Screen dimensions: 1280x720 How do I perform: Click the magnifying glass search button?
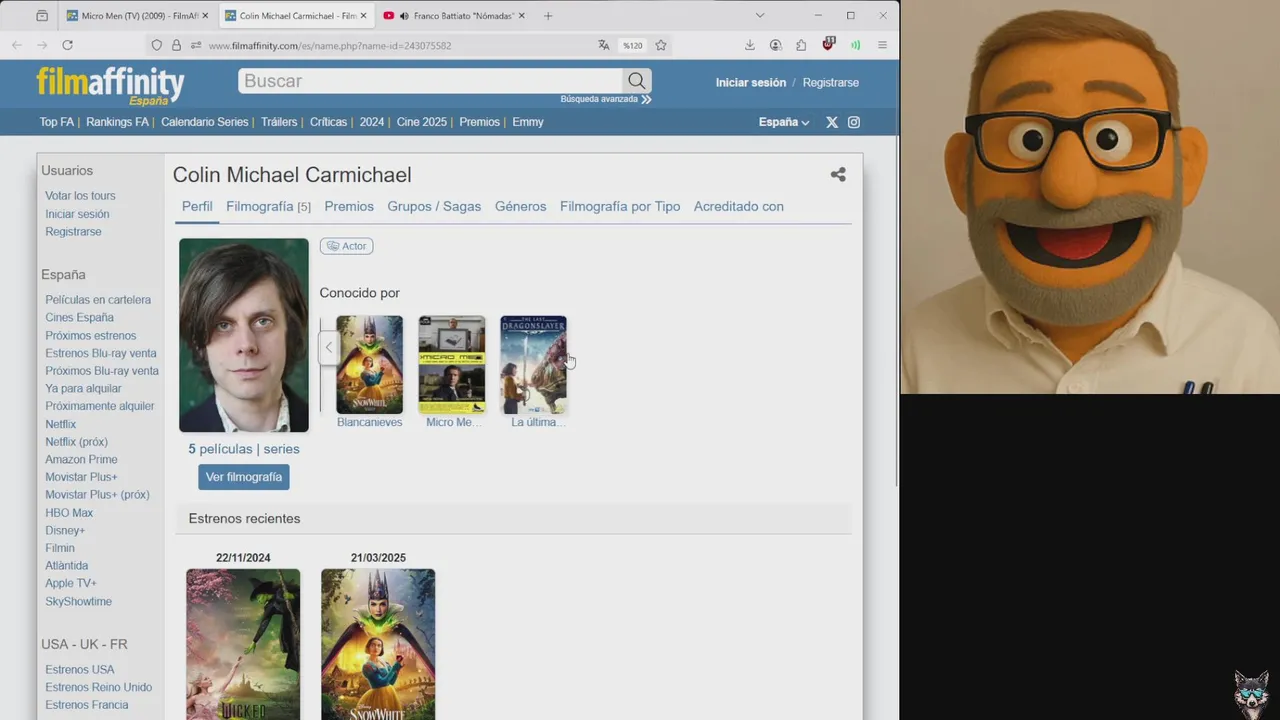coord(637,81)
